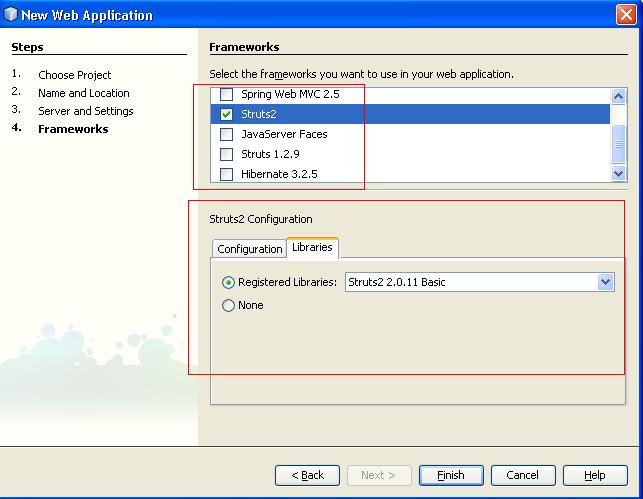Go back with the Back button
This screenshot has width=643, height=499.
pyautogui.click(x=307, y=475)
